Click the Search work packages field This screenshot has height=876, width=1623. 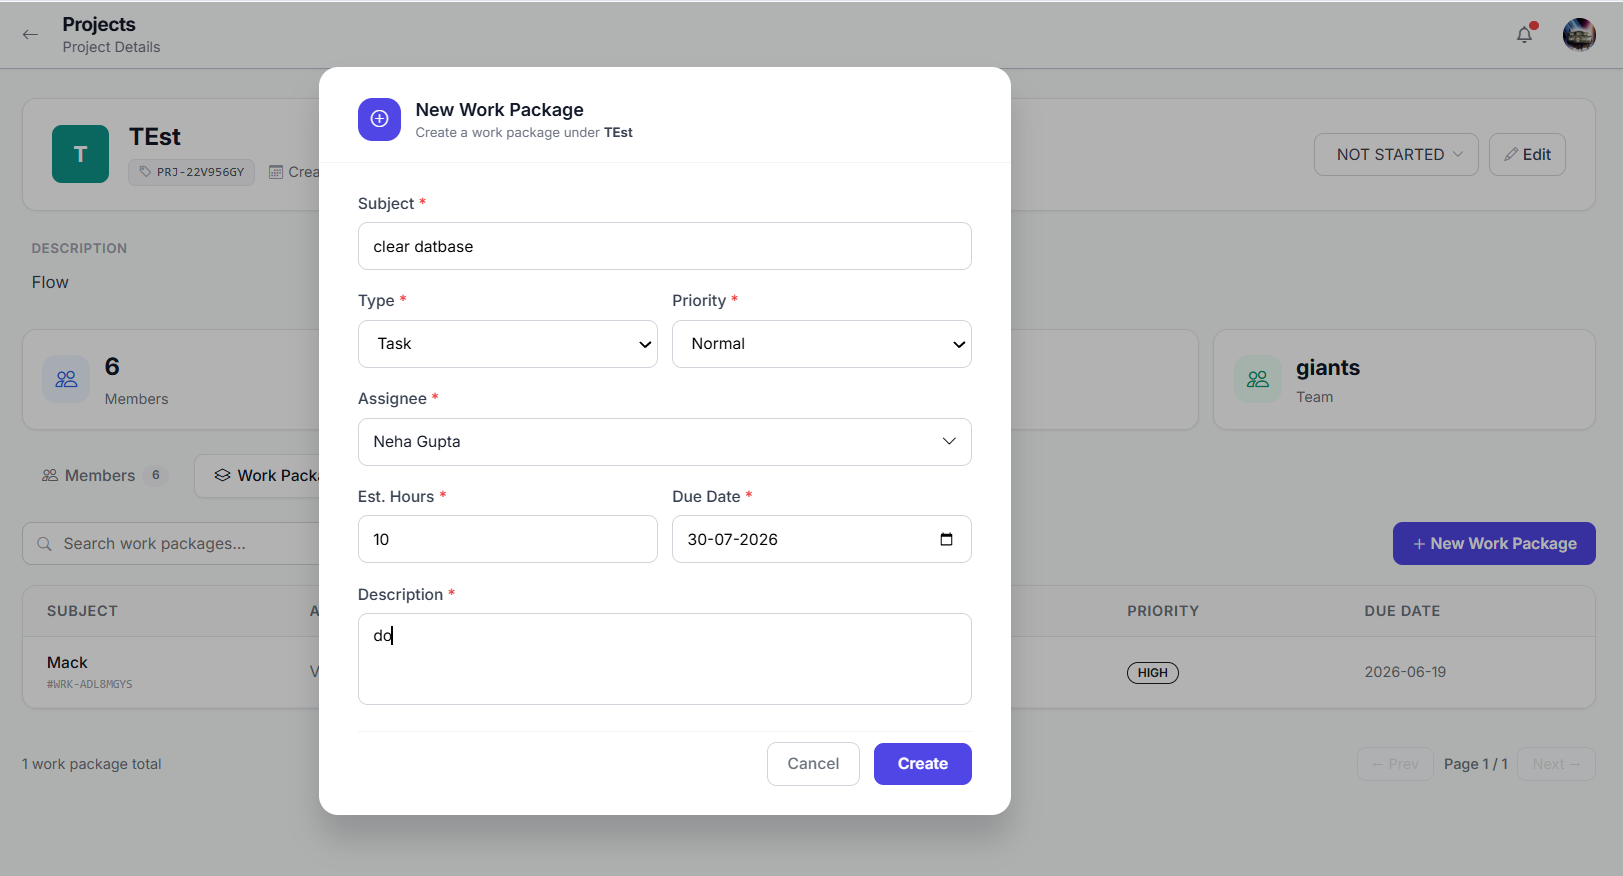[171, 544]
